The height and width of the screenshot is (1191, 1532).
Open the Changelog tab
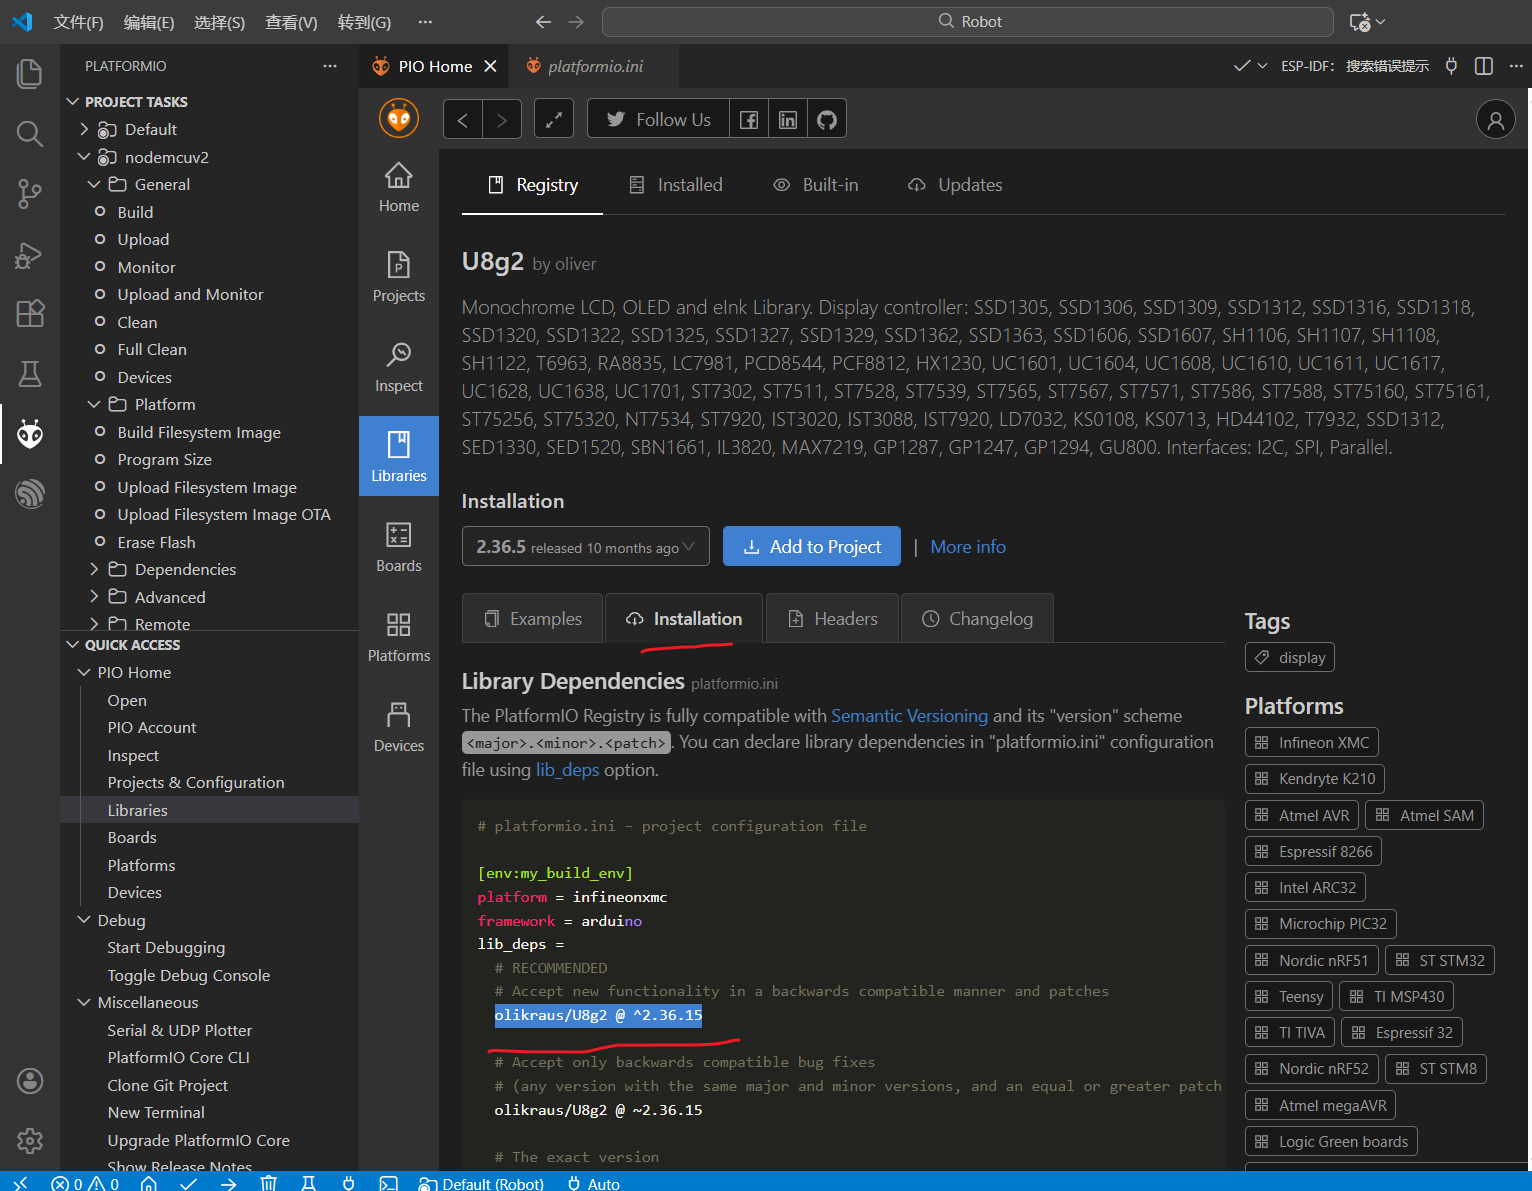(977, 619)
